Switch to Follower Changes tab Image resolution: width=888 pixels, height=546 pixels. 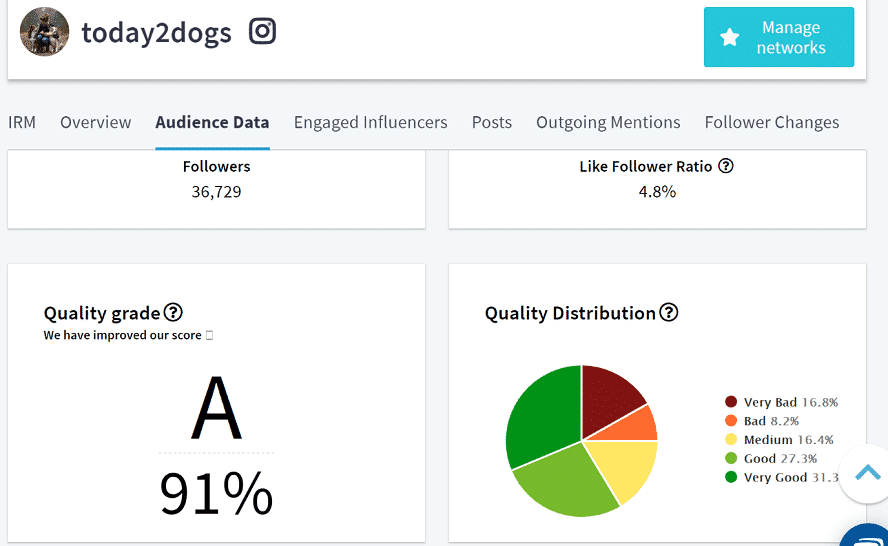pyautogui.click(x=772, y=122)
